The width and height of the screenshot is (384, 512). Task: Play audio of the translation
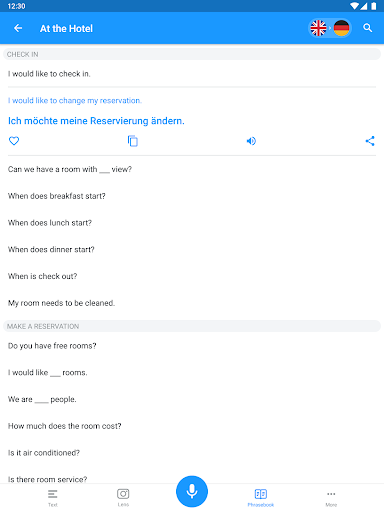[x=251, y=141]
